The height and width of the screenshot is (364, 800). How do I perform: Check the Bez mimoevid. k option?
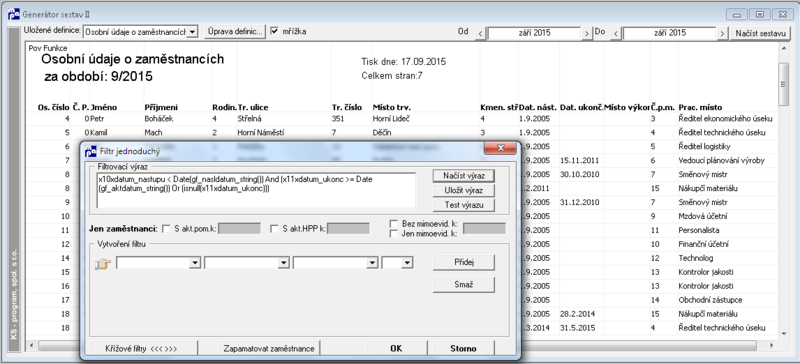pos(393,224)
